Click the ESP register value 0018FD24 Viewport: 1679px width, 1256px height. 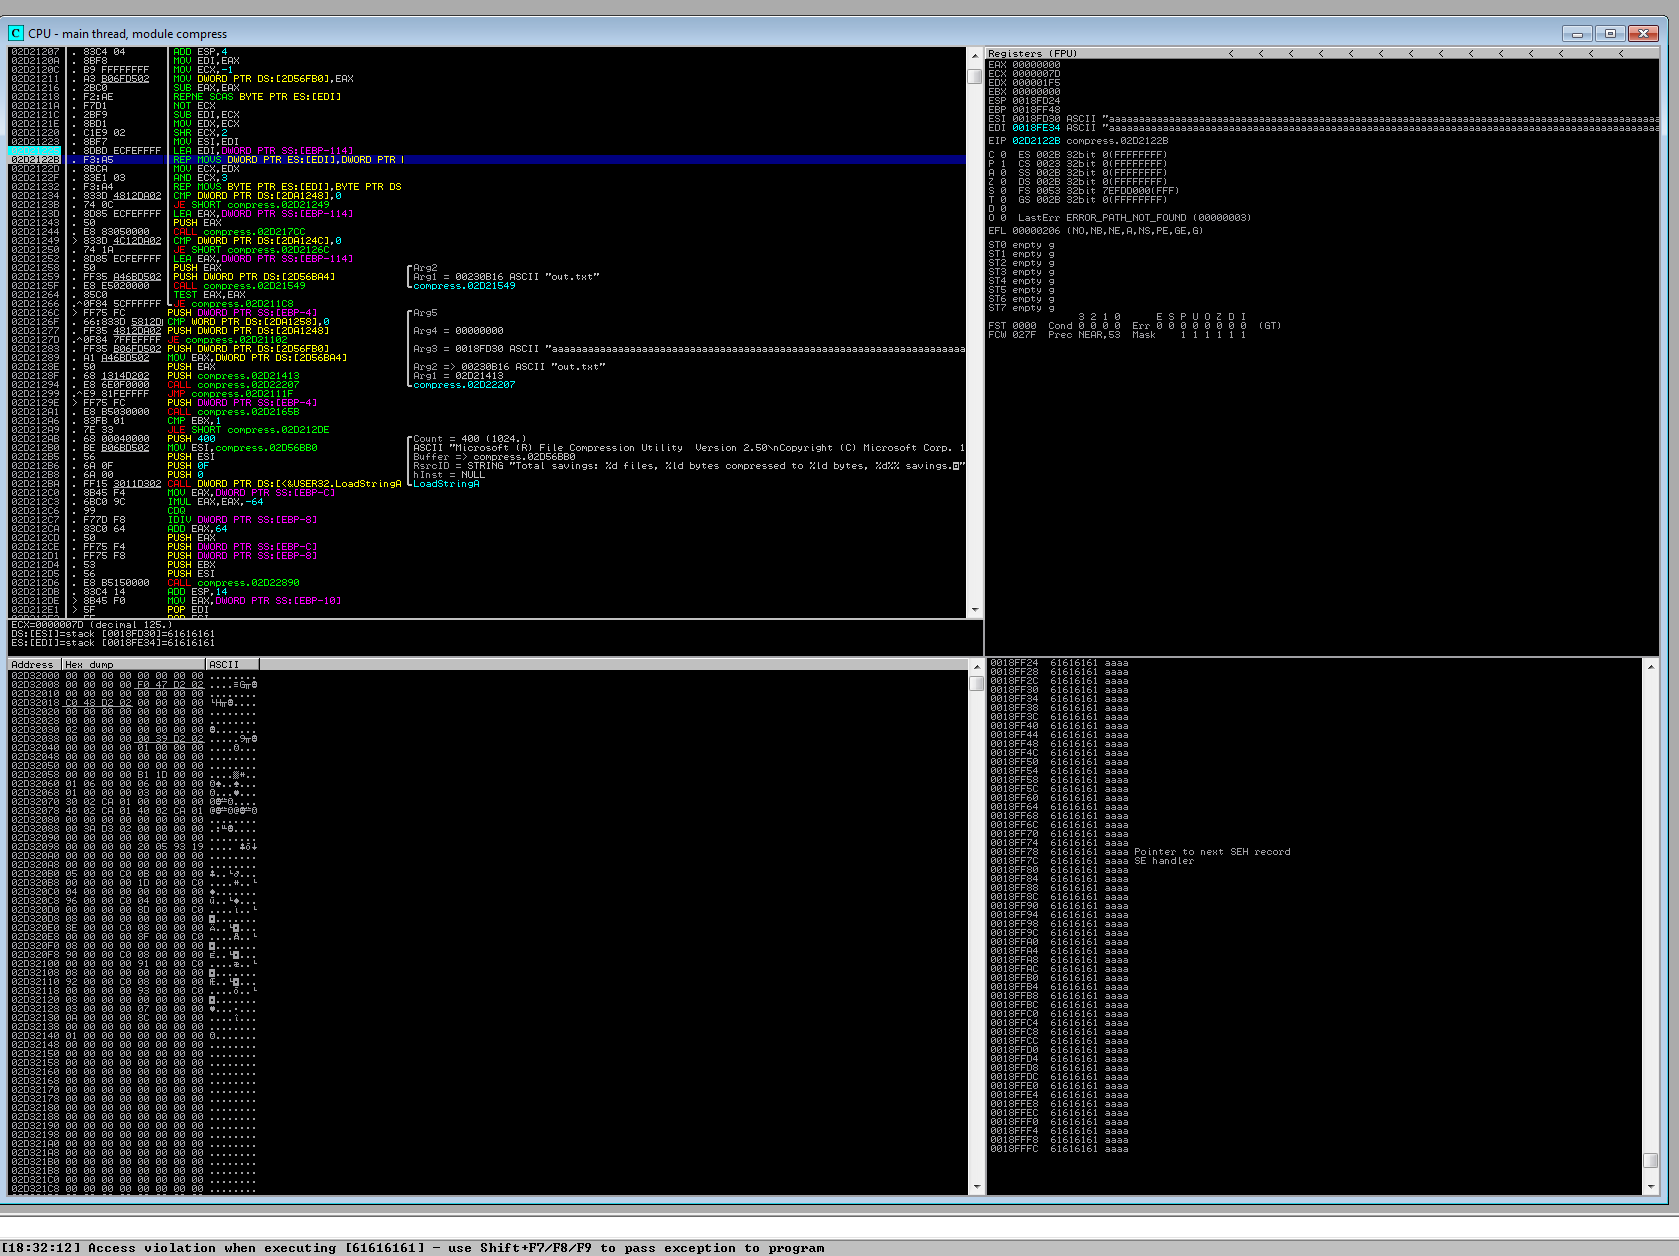tap(1036, 100)
